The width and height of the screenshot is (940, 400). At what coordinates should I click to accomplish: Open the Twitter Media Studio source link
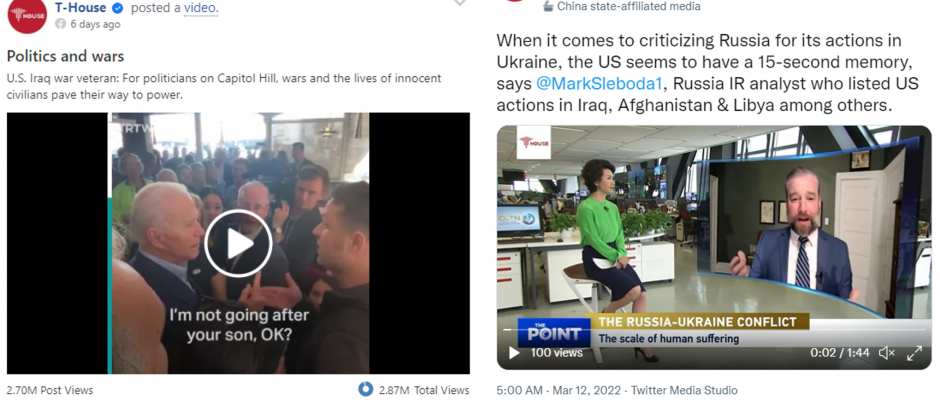pyautogui.click(x=684, y=390)
